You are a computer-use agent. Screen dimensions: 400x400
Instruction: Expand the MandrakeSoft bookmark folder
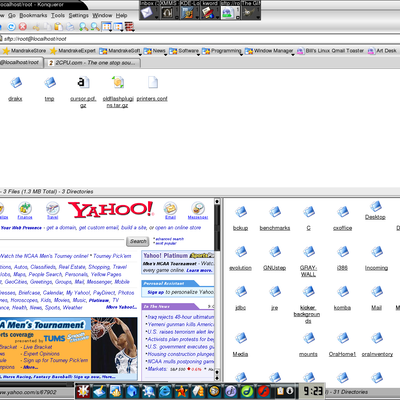pyautogui.click(x=120, y=51)
